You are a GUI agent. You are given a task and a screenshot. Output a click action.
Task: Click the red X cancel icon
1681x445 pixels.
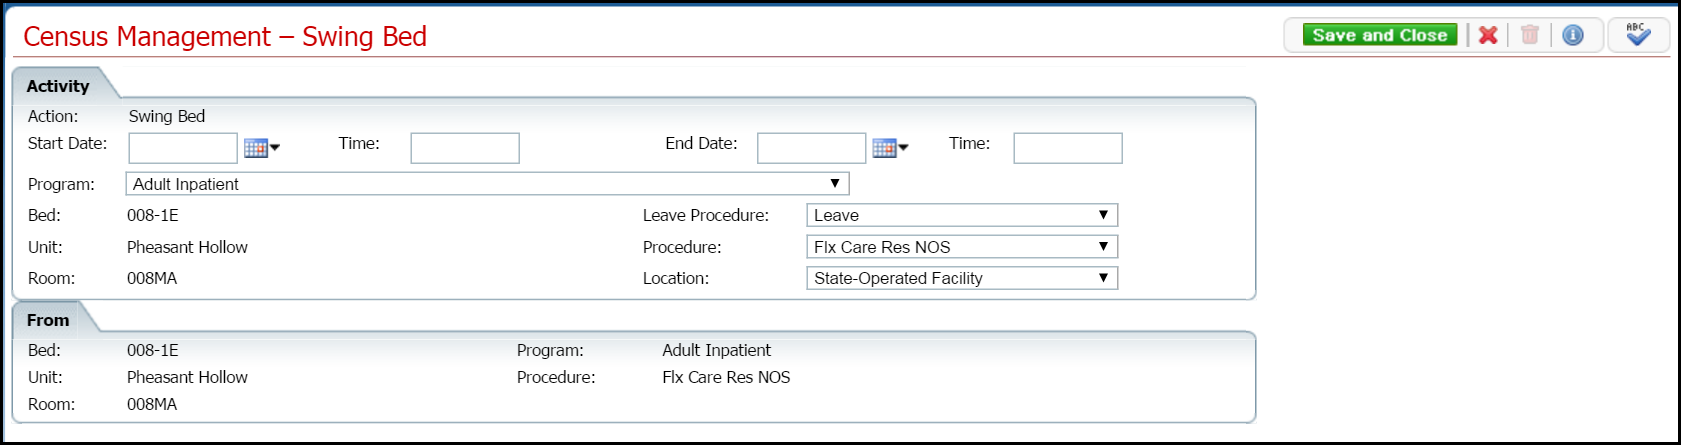click(x=1488, y=35)
